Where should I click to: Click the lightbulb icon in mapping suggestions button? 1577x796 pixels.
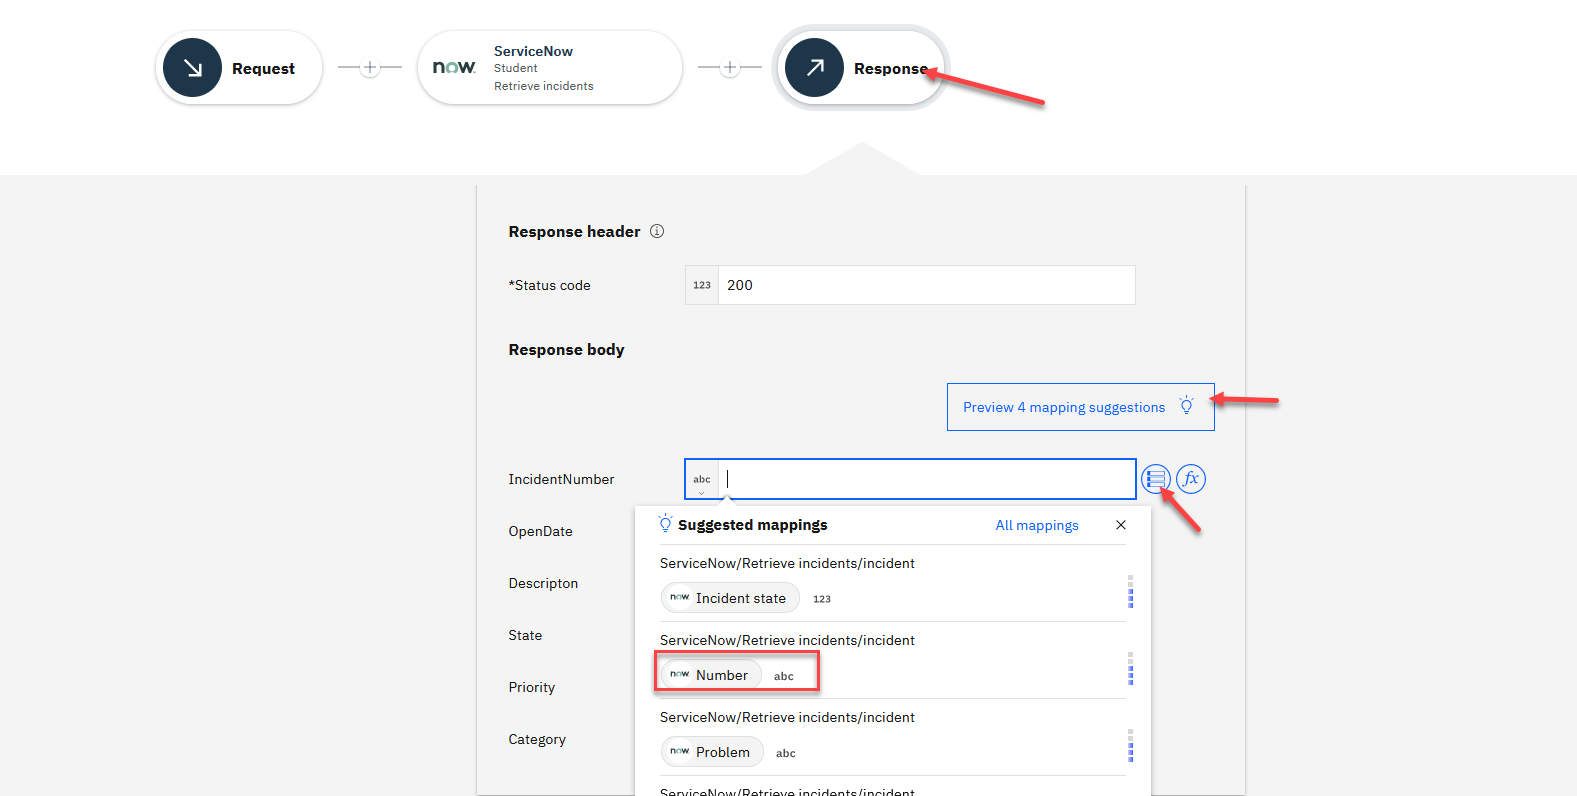(1187, 406)
